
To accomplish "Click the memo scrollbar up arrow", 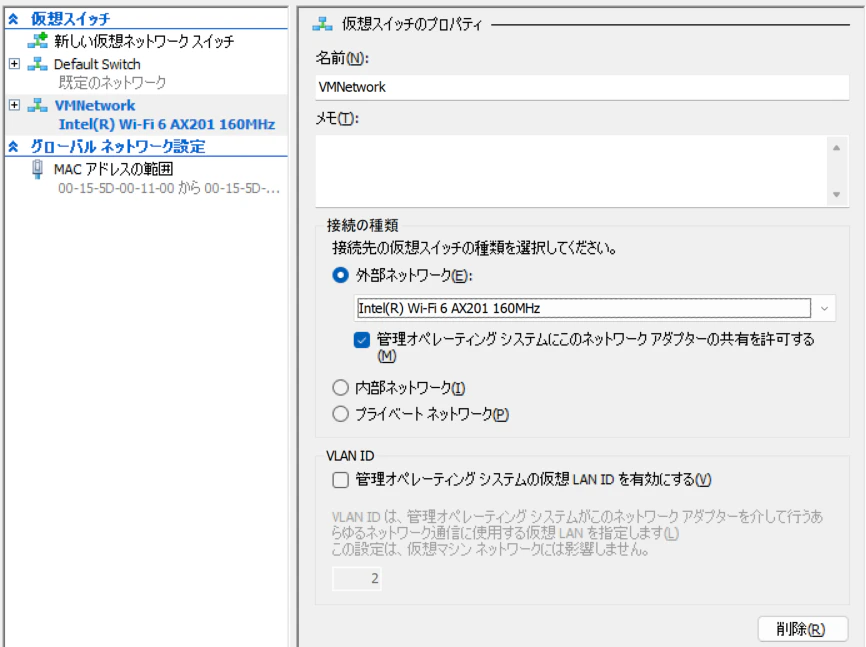I will (836, 148).
